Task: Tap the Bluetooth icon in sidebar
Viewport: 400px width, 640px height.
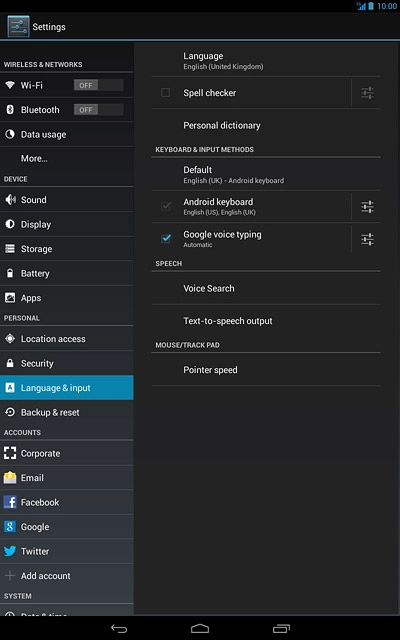Action: 10,109
